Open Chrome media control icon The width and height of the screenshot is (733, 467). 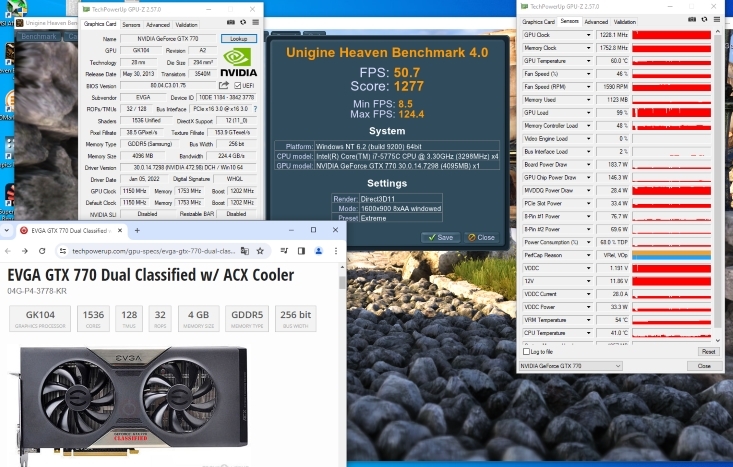284,251
